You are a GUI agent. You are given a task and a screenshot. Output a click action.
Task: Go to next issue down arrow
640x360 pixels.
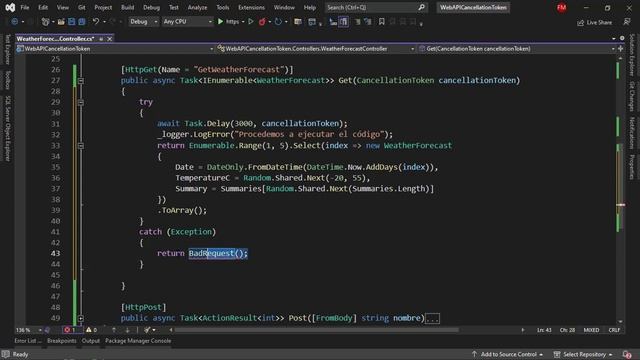pos(127,330)
